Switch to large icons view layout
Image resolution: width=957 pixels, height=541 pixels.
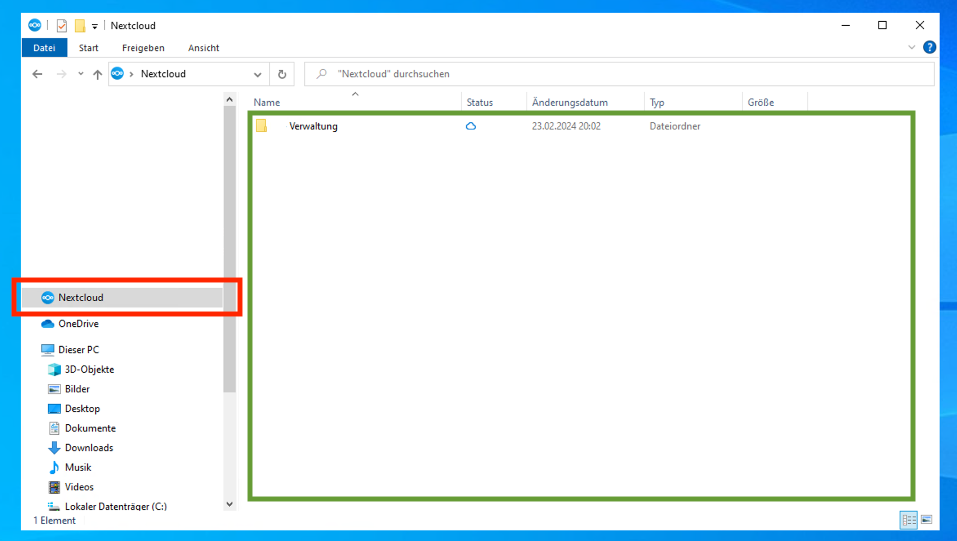(x=926, y=520)
